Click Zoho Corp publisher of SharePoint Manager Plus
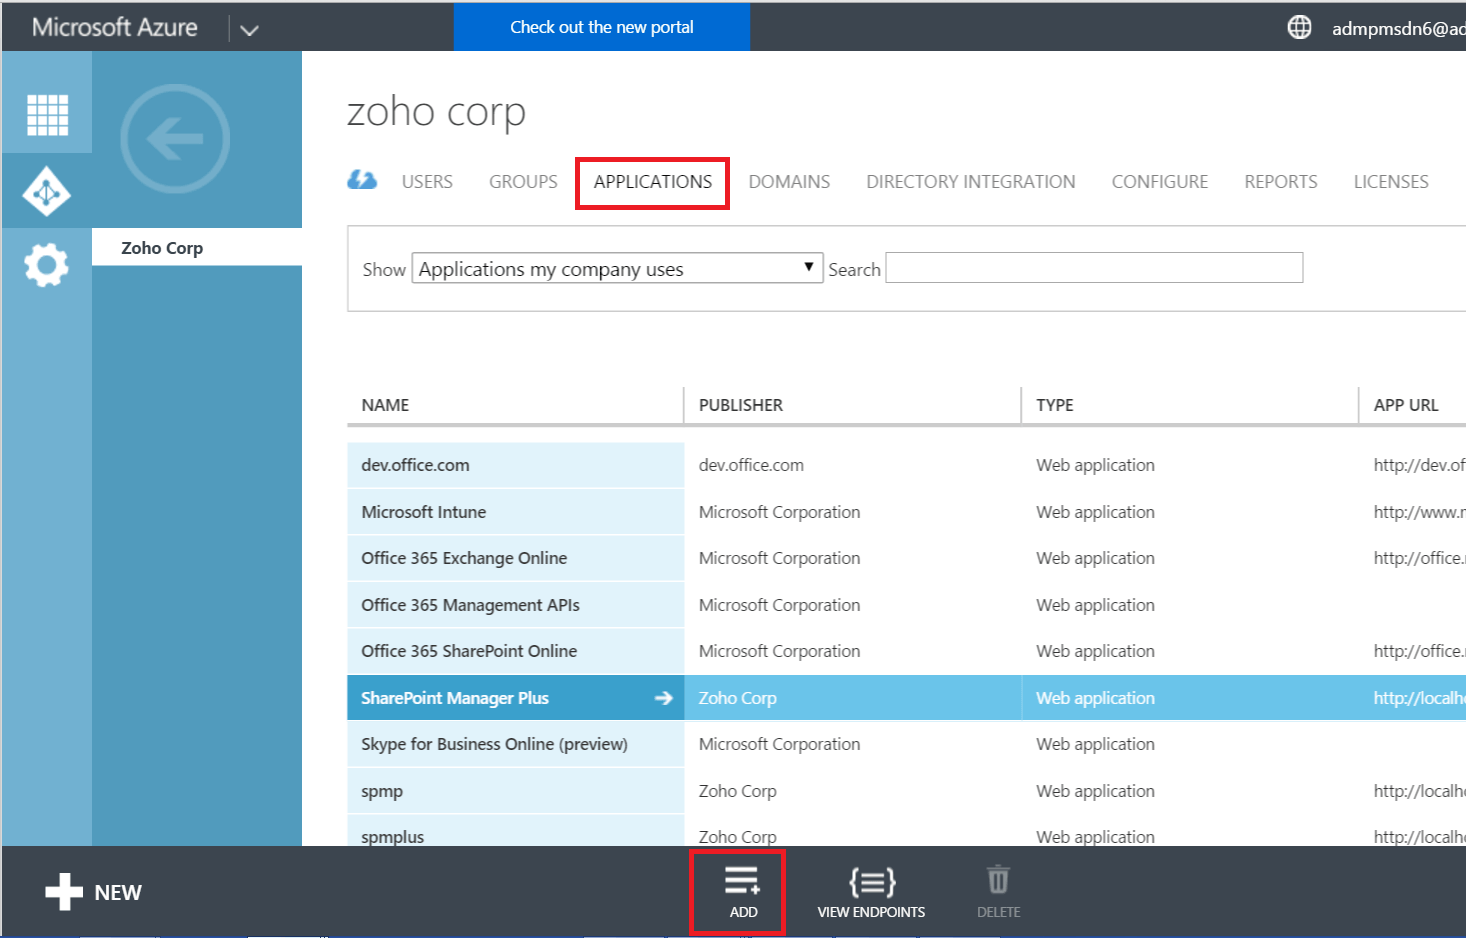The image size is (1466, 938). point(738,698)
